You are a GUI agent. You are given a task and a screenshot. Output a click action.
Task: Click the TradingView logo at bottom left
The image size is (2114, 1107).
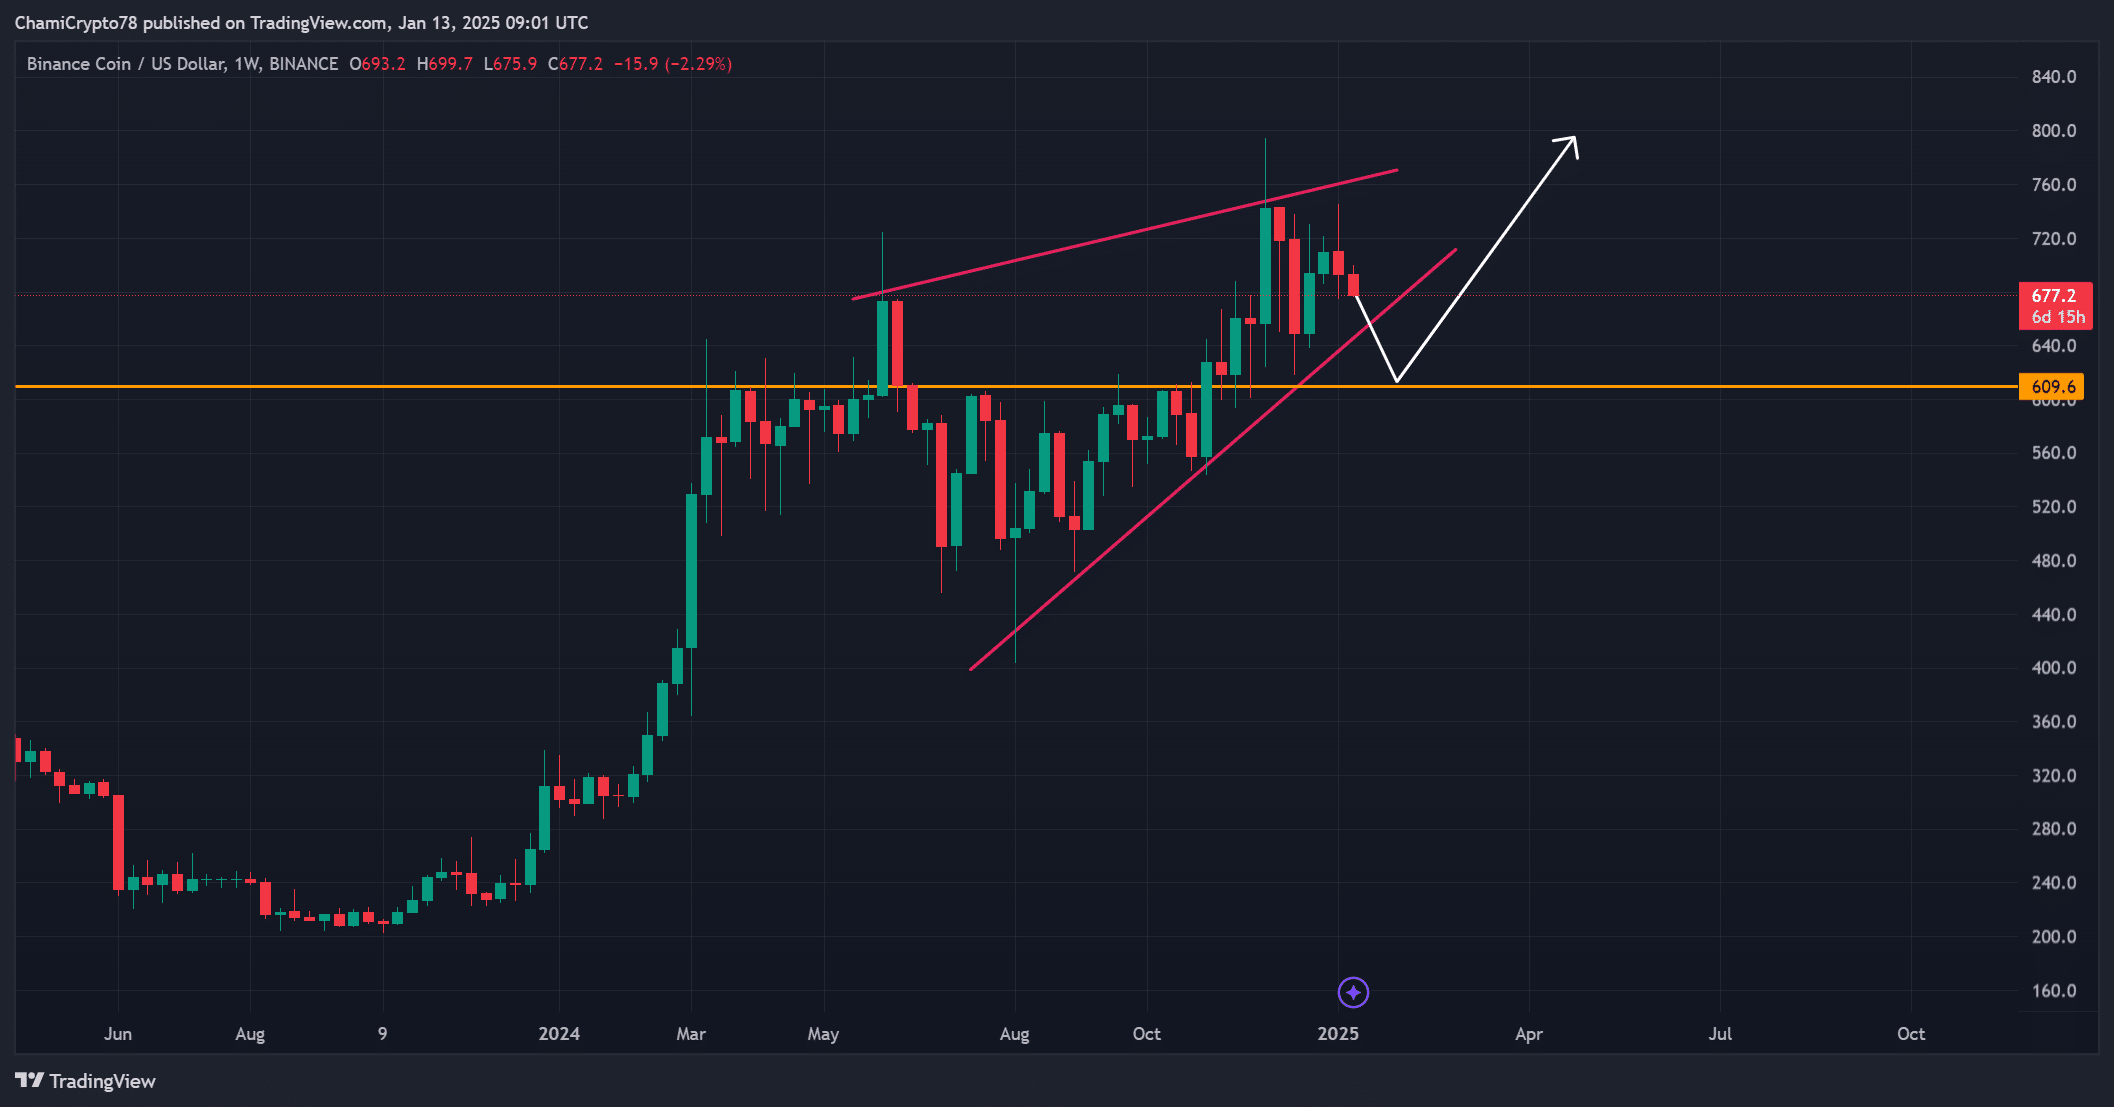pyautogui.click(x=85, y=1081)
